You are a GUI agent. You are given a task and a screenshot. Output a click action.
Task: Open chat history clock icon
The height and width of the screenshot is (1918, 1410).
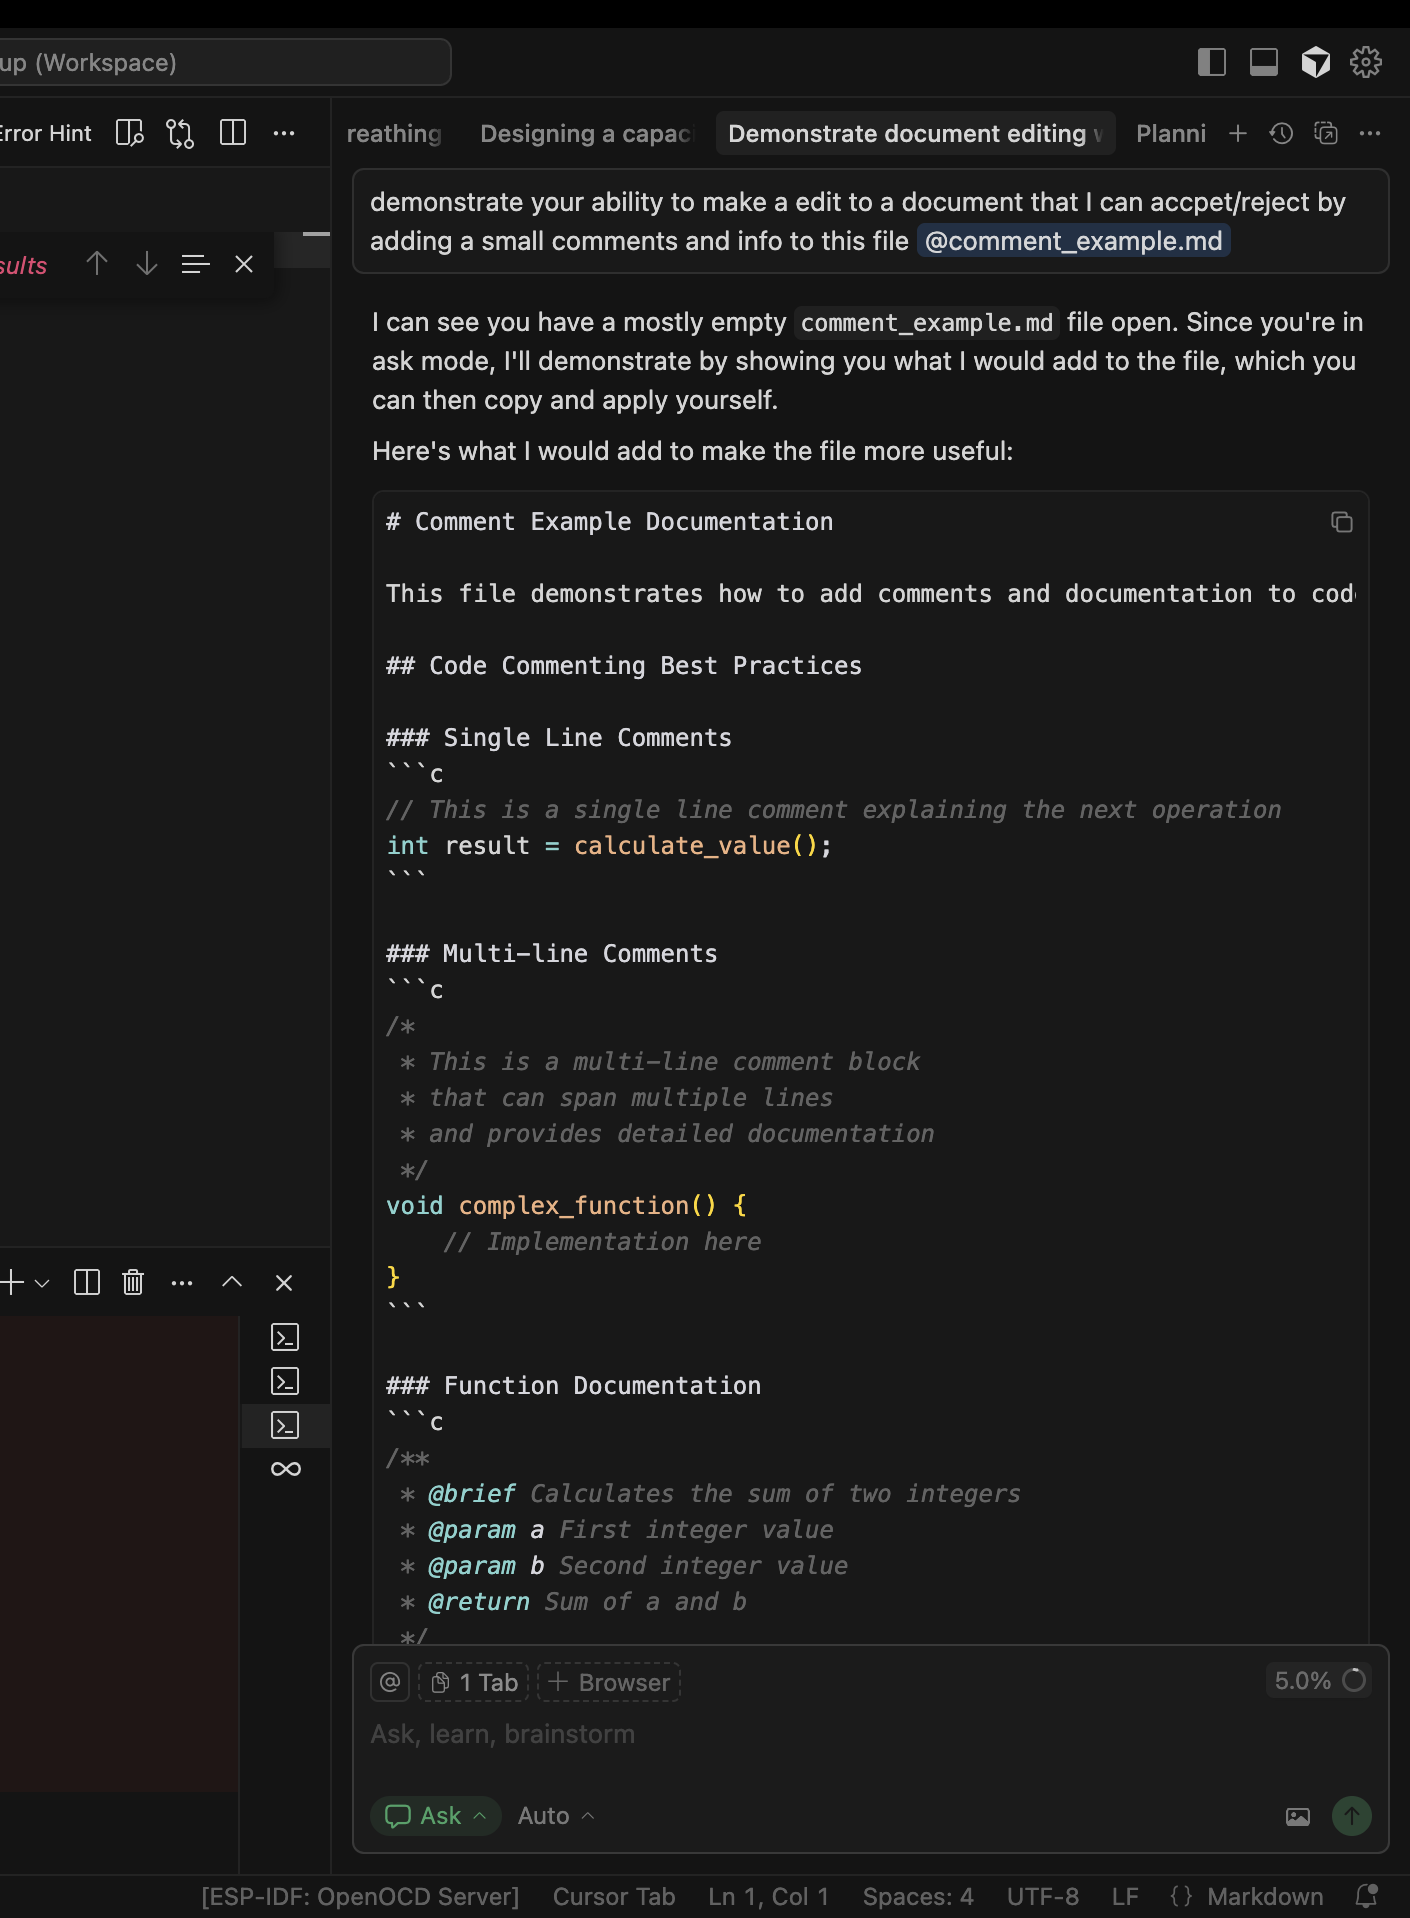point(1281,134)
